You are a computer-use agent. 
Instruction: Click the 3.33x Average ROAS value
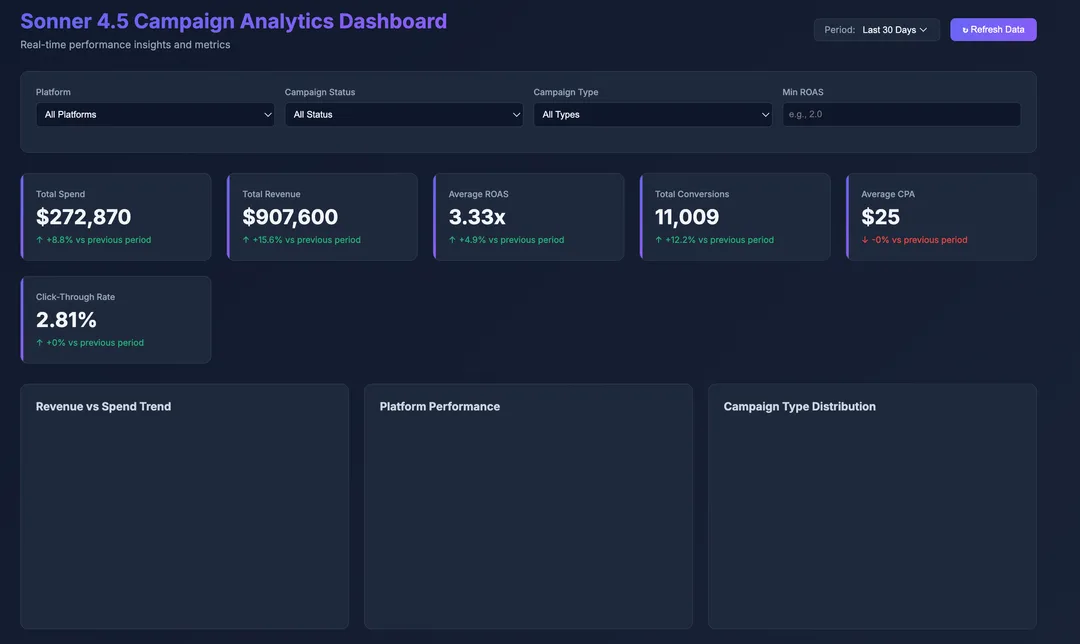click(477, 217)
